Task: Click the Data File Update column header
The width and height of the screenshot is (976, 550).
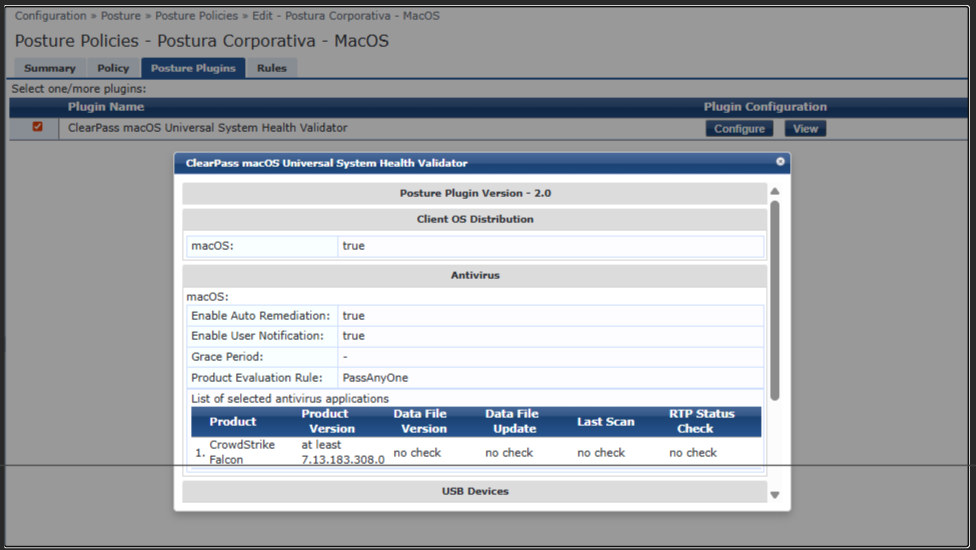Action: (512, 421)
